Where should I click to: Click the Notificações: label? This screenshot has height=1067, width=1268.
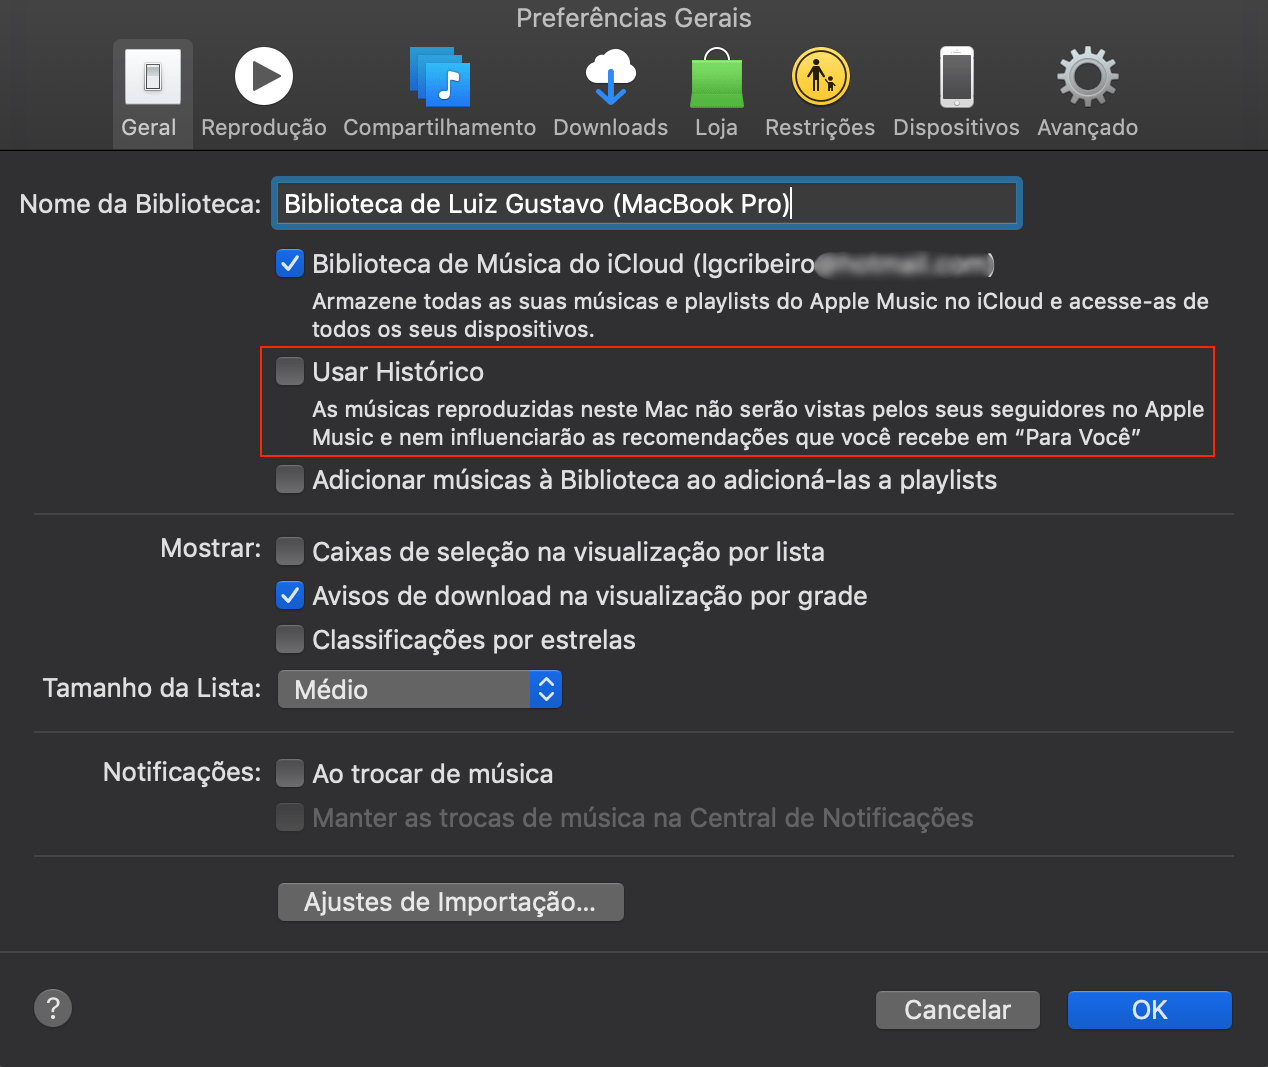pyautogui.click(x=182, y=772)
